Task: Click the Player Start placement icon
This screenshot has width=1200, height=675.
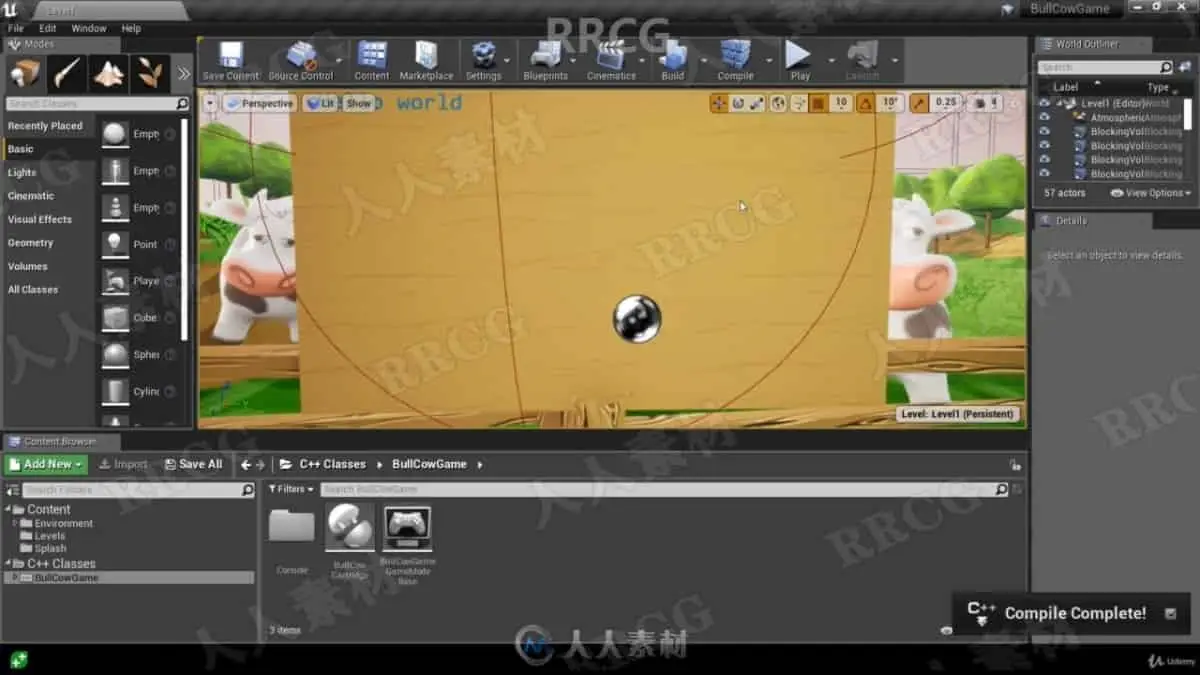Action: (116, 281)
